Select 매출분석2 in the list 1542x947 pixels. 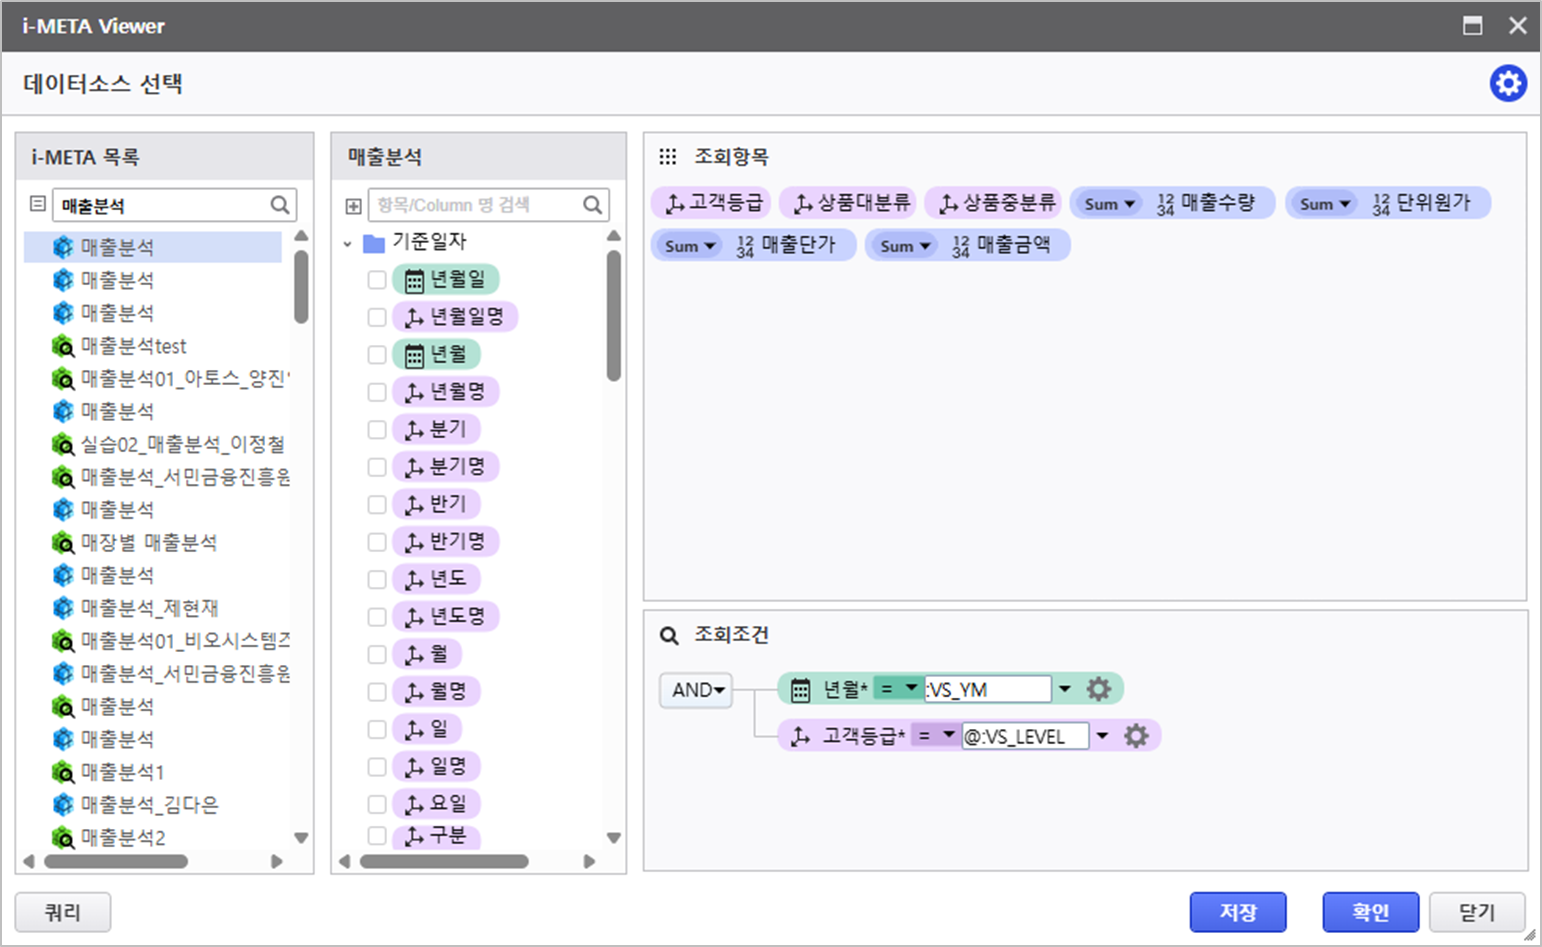(x=123, y=837)
